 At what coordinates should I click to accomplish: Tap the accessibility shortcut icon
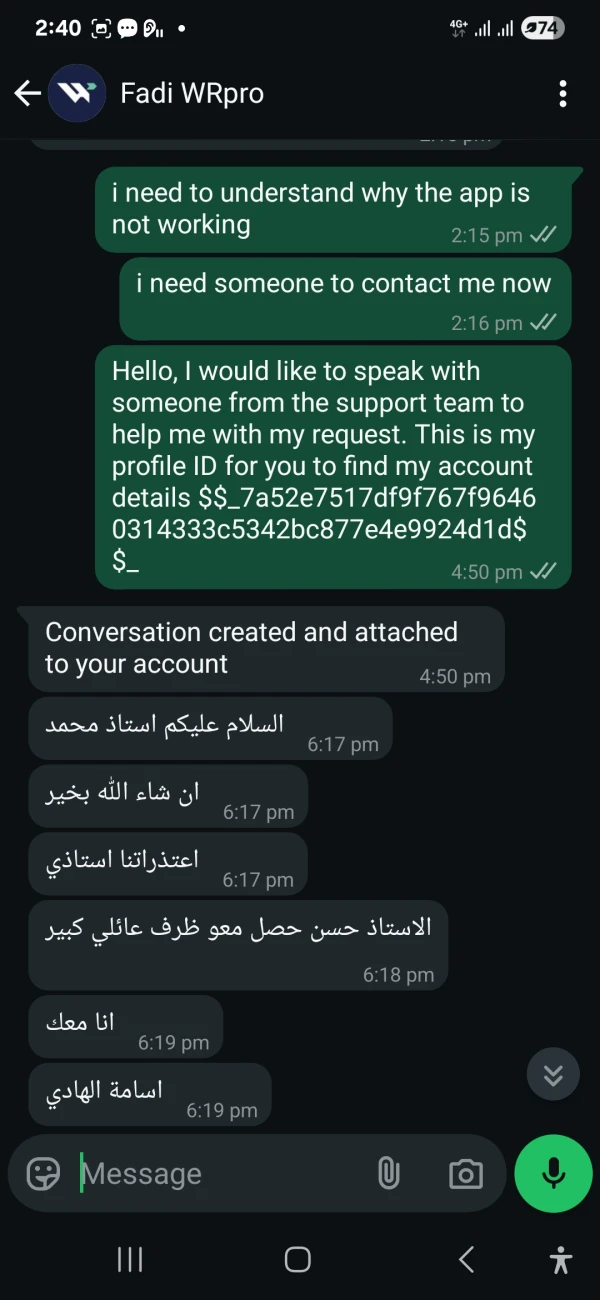point(561,1259)
